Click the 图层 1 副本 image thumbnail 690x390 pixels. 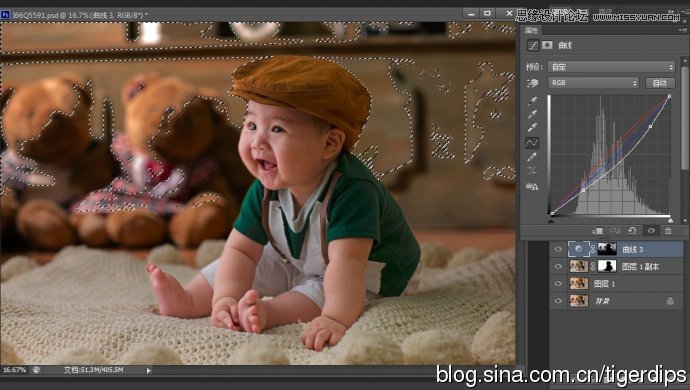click(579, 266)
